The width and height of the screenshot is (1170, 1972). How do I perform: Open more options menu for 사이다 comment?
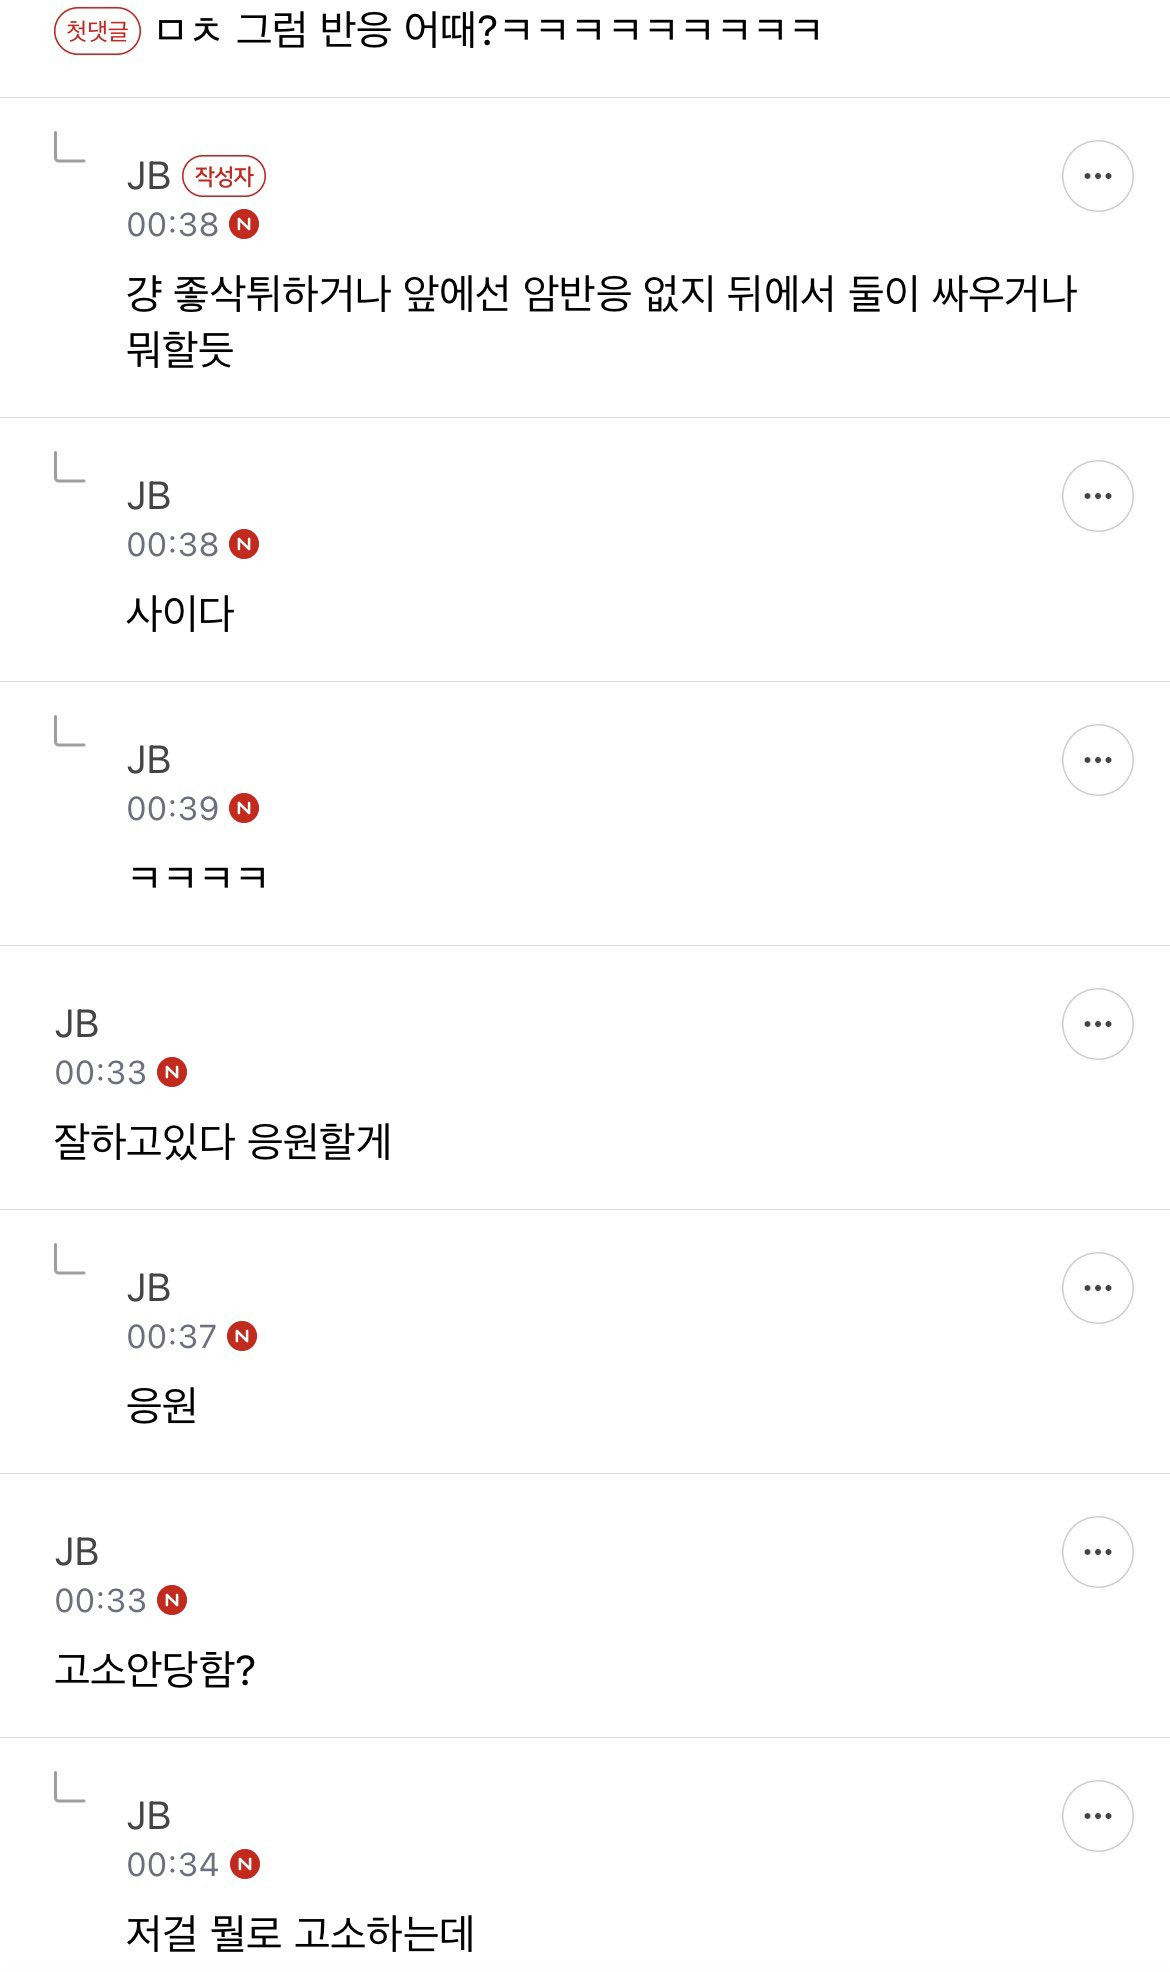coord(1097,496)
